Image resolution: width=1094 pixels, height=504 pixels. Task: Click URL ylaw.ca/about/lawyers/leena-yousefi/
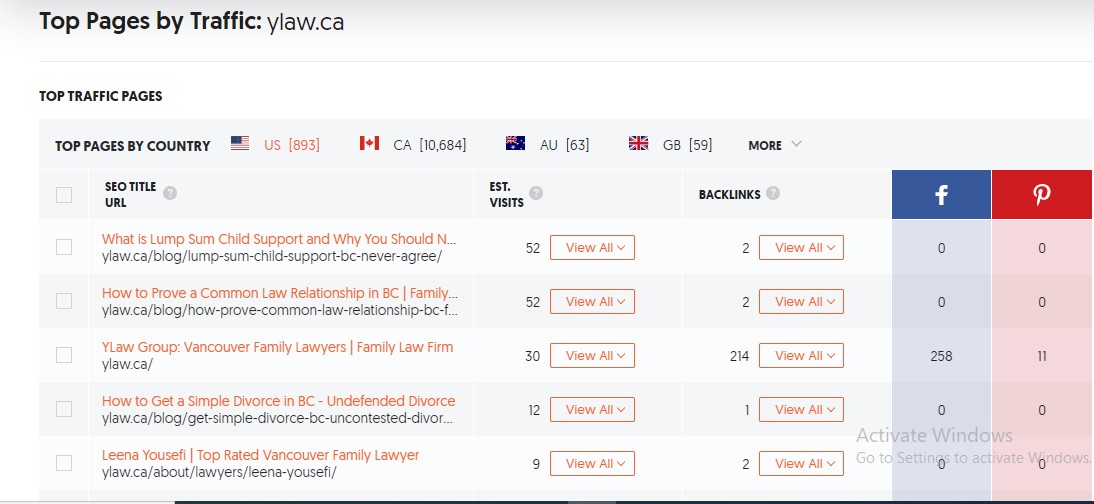(x=219, y=472)
